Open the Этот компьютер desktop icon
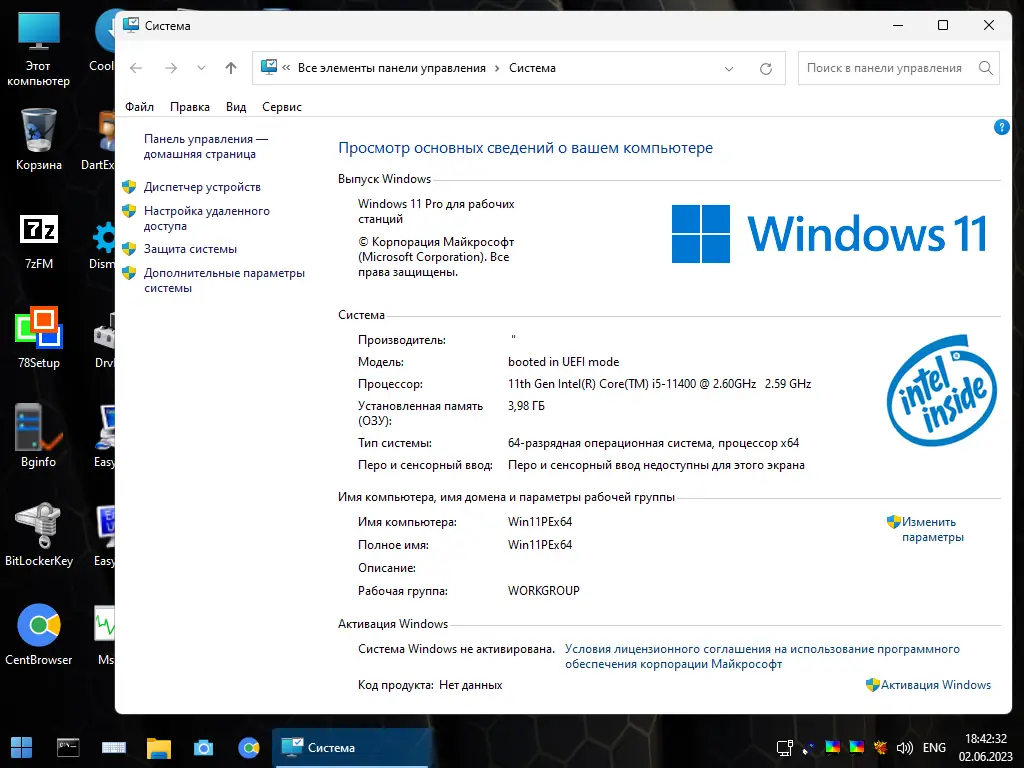This screenshot has height=768, width=1024. [39, 50]
